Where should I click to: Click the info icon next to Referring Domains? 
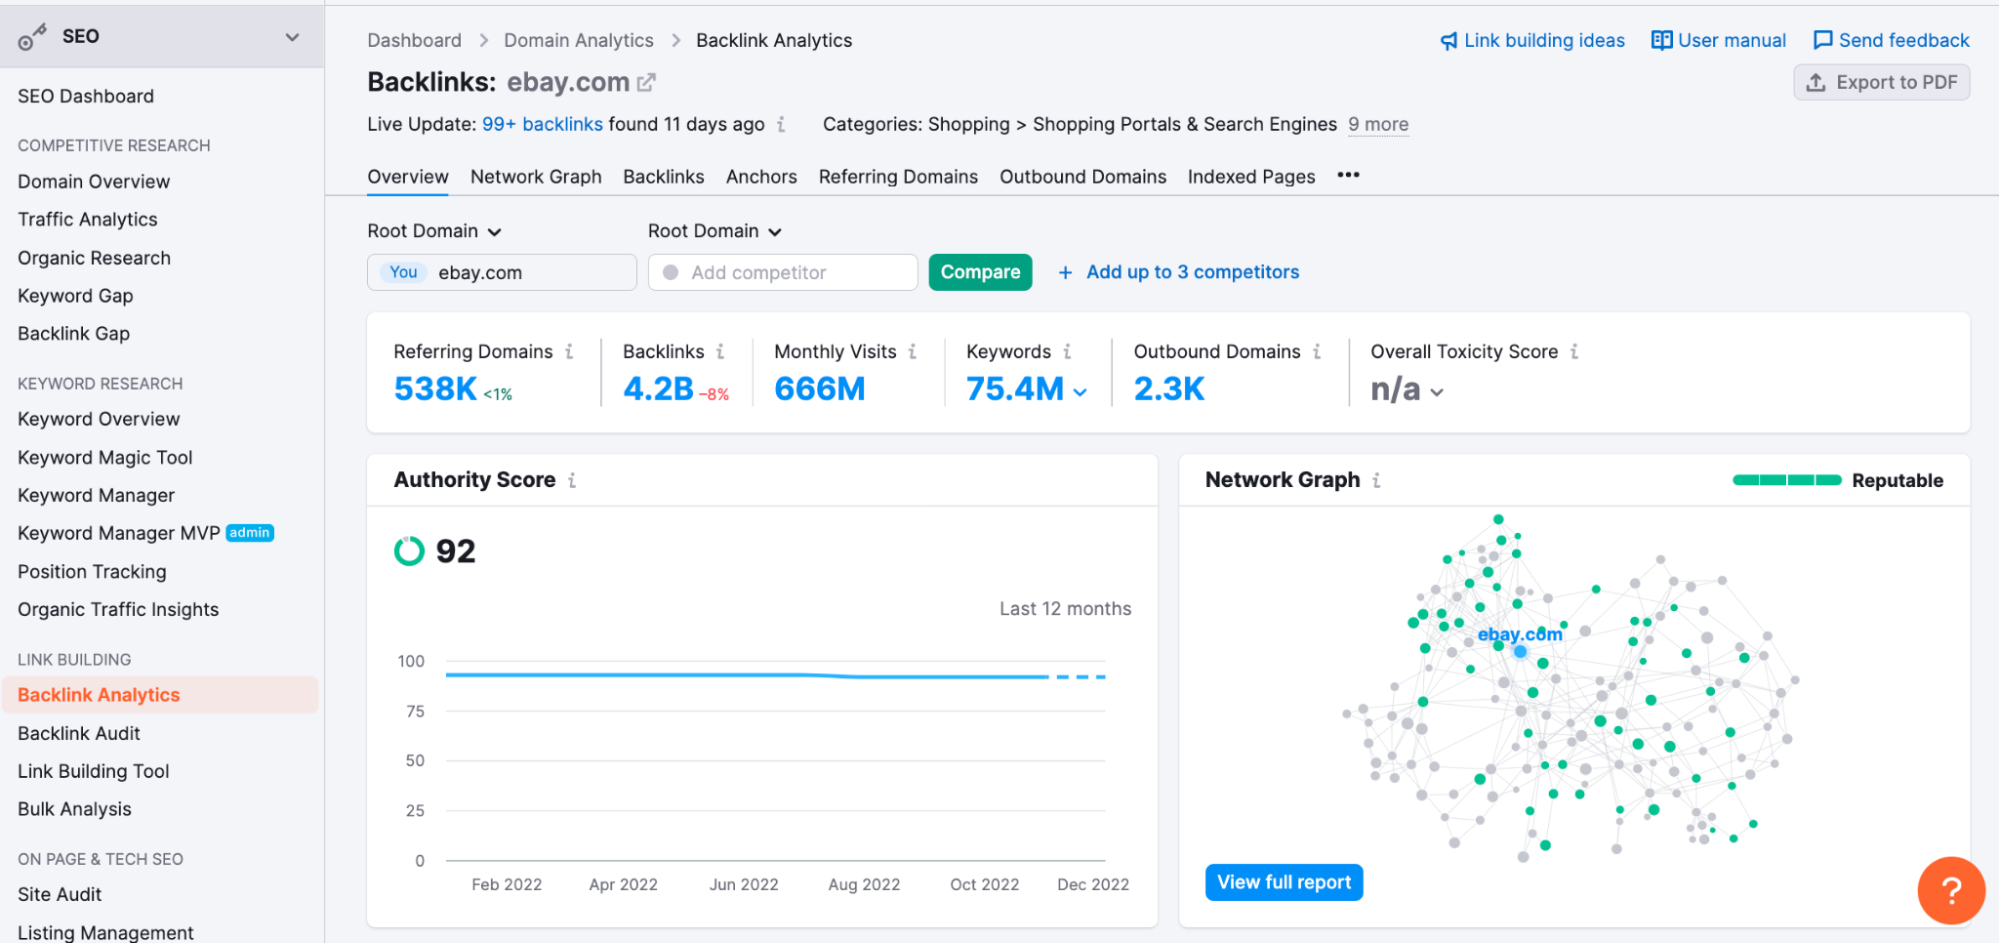(x=570, y=351)
